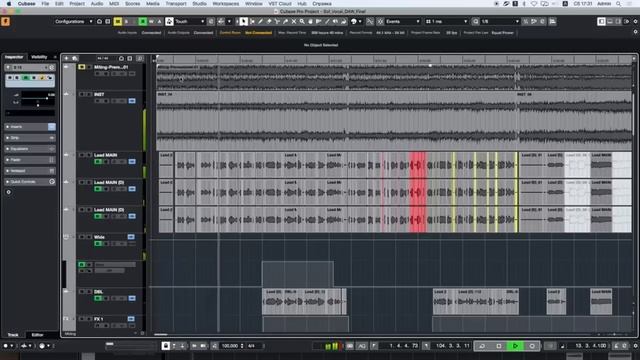The width and height of the screenshot is (640, 360).
Task: Activate the transport cycle loop button
Action: coord(482,346)
